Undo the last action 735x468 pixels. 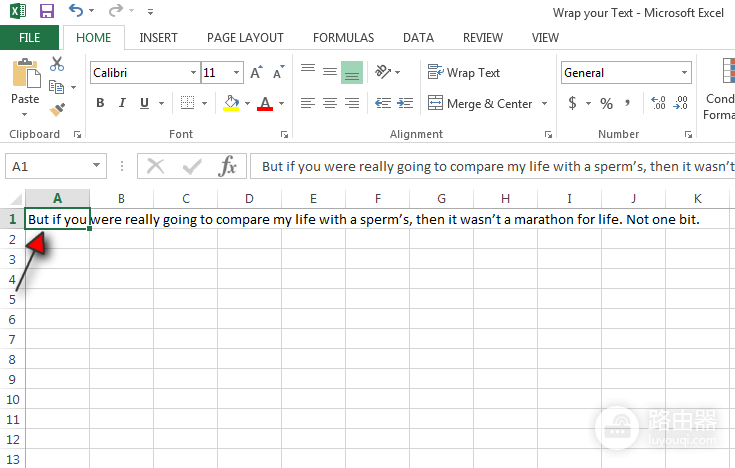pos(76,10)
